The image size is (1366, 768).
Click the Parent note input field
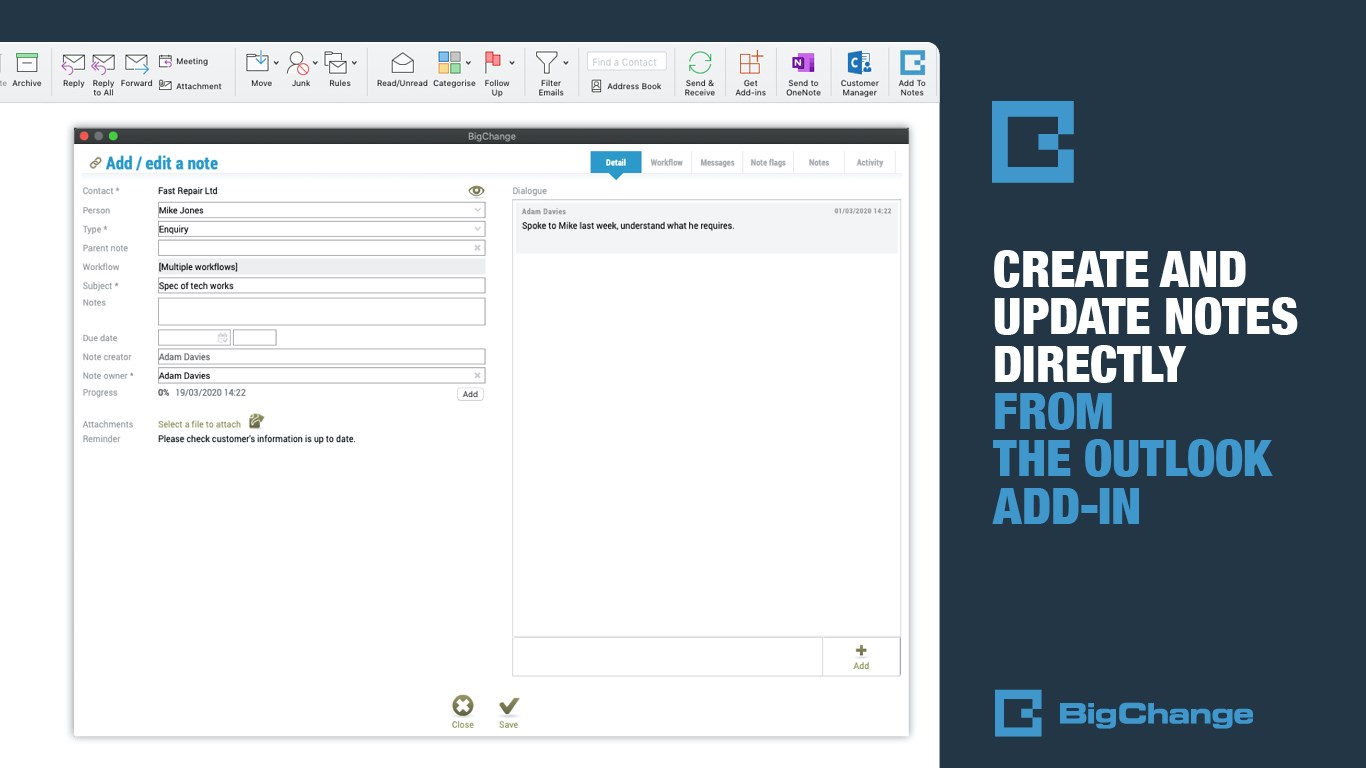pyautogui.click(x=321, y=248)
